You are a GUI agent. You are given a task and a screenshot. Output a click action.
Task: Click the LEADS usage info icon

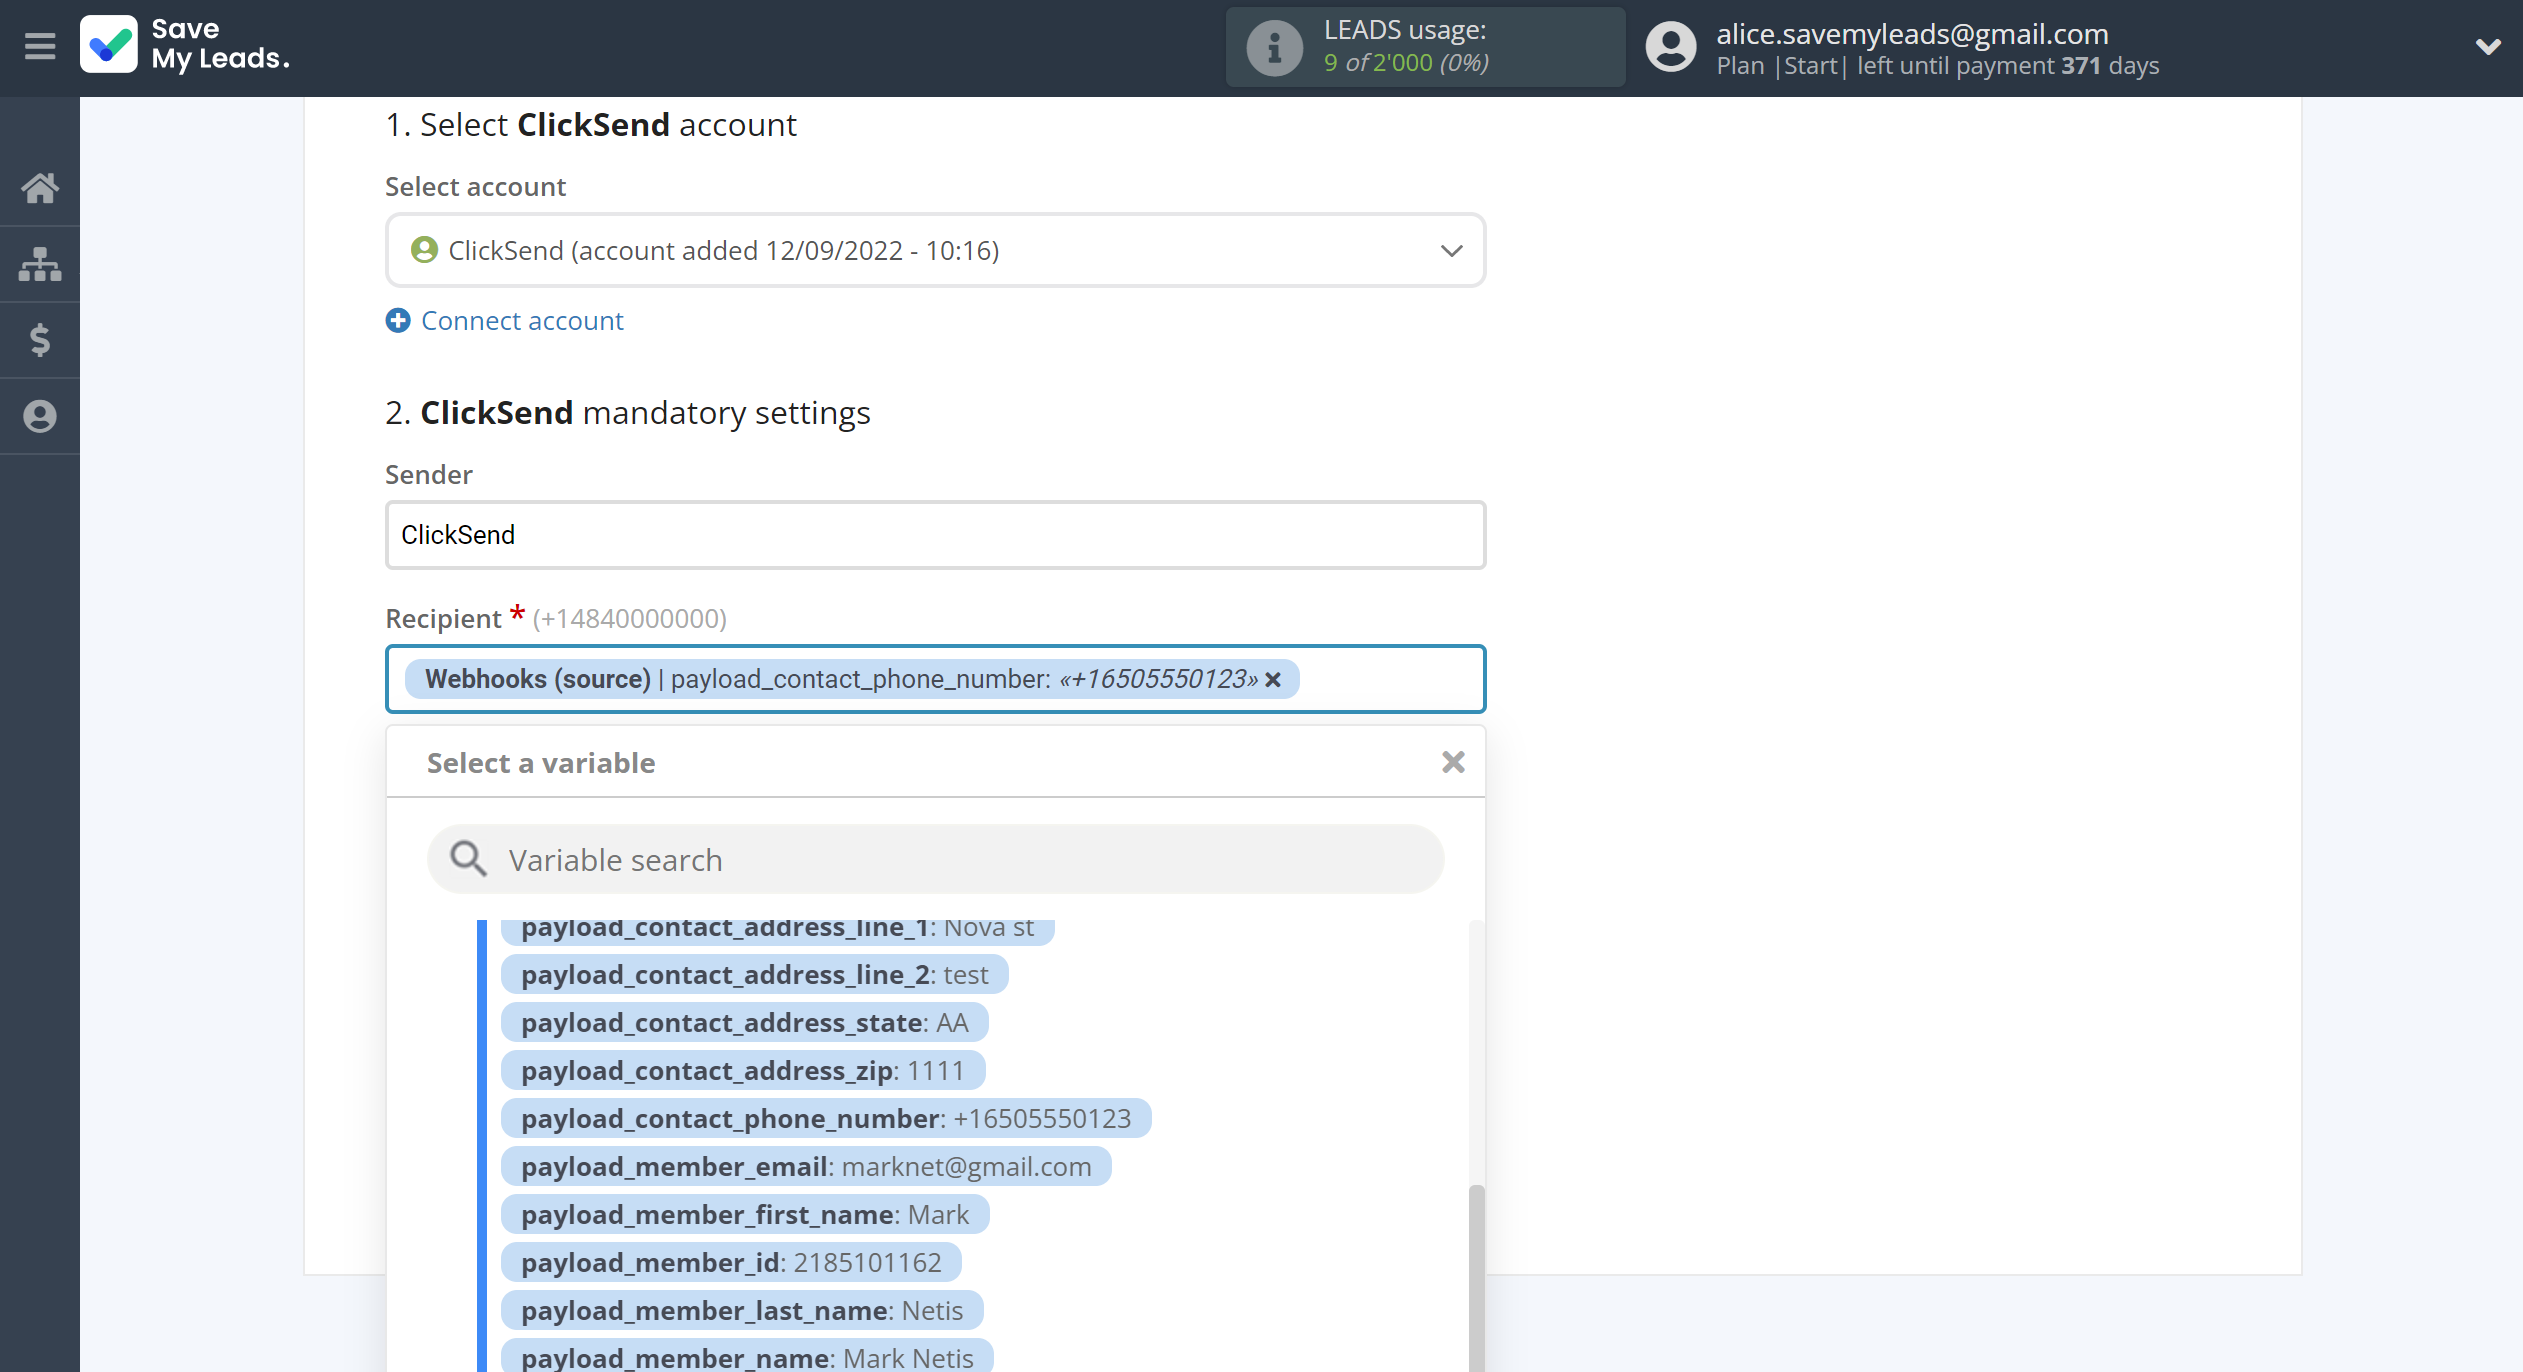1274,47
